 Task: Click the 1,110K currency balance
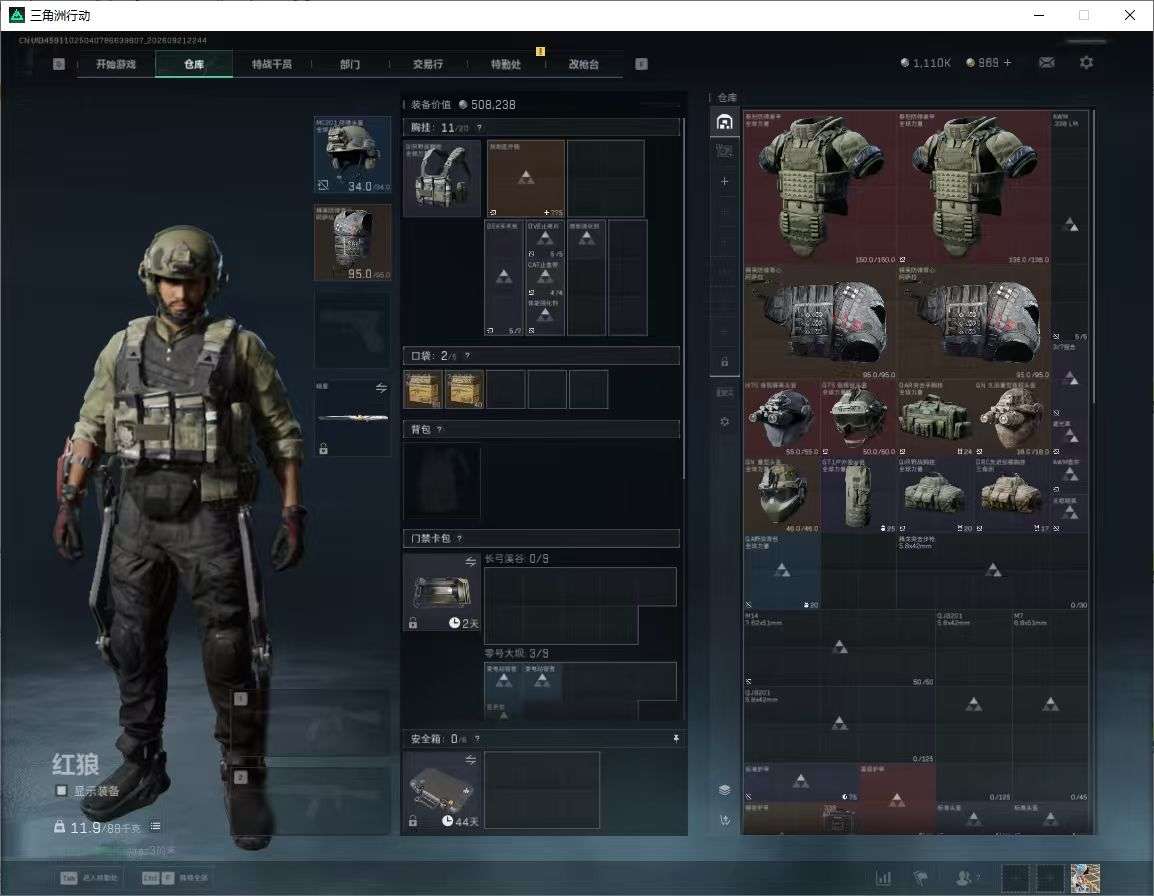925,63
